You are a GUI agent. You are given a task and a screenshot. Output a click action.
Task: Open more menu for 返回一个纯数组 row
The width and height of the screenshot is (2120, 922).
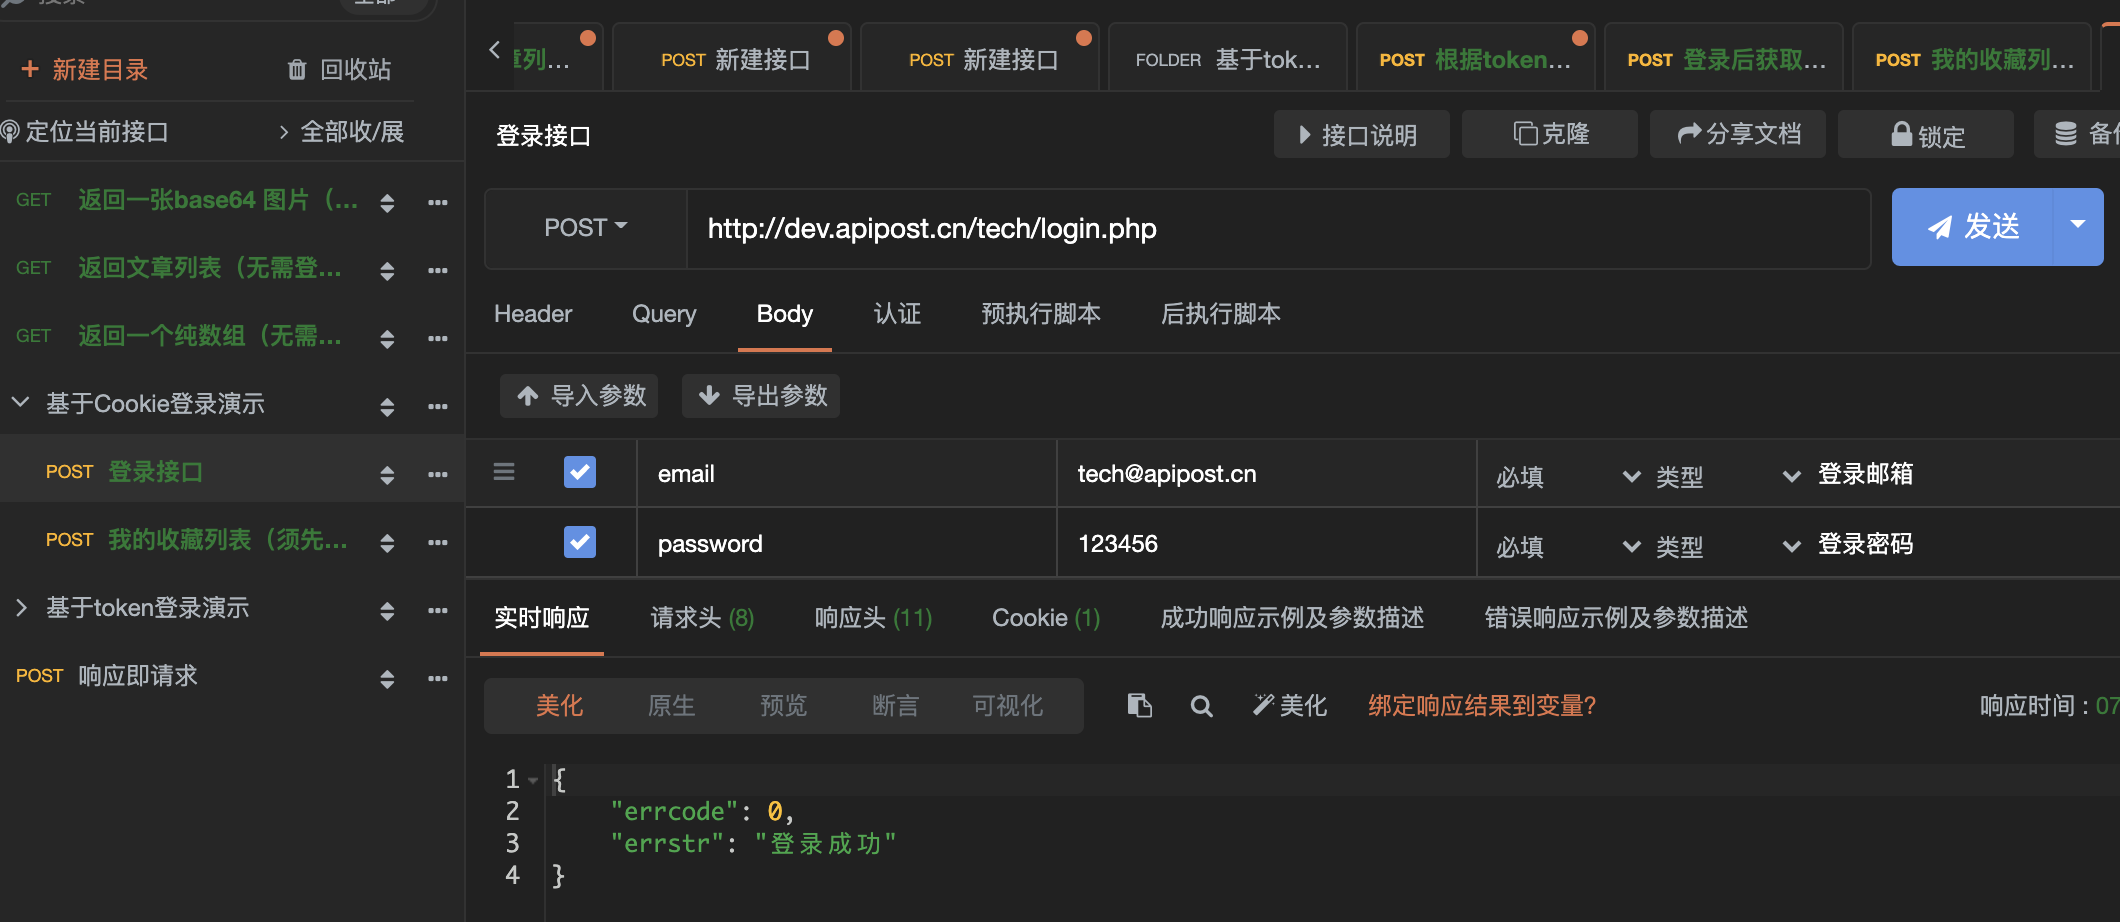[x=438, y=338]
